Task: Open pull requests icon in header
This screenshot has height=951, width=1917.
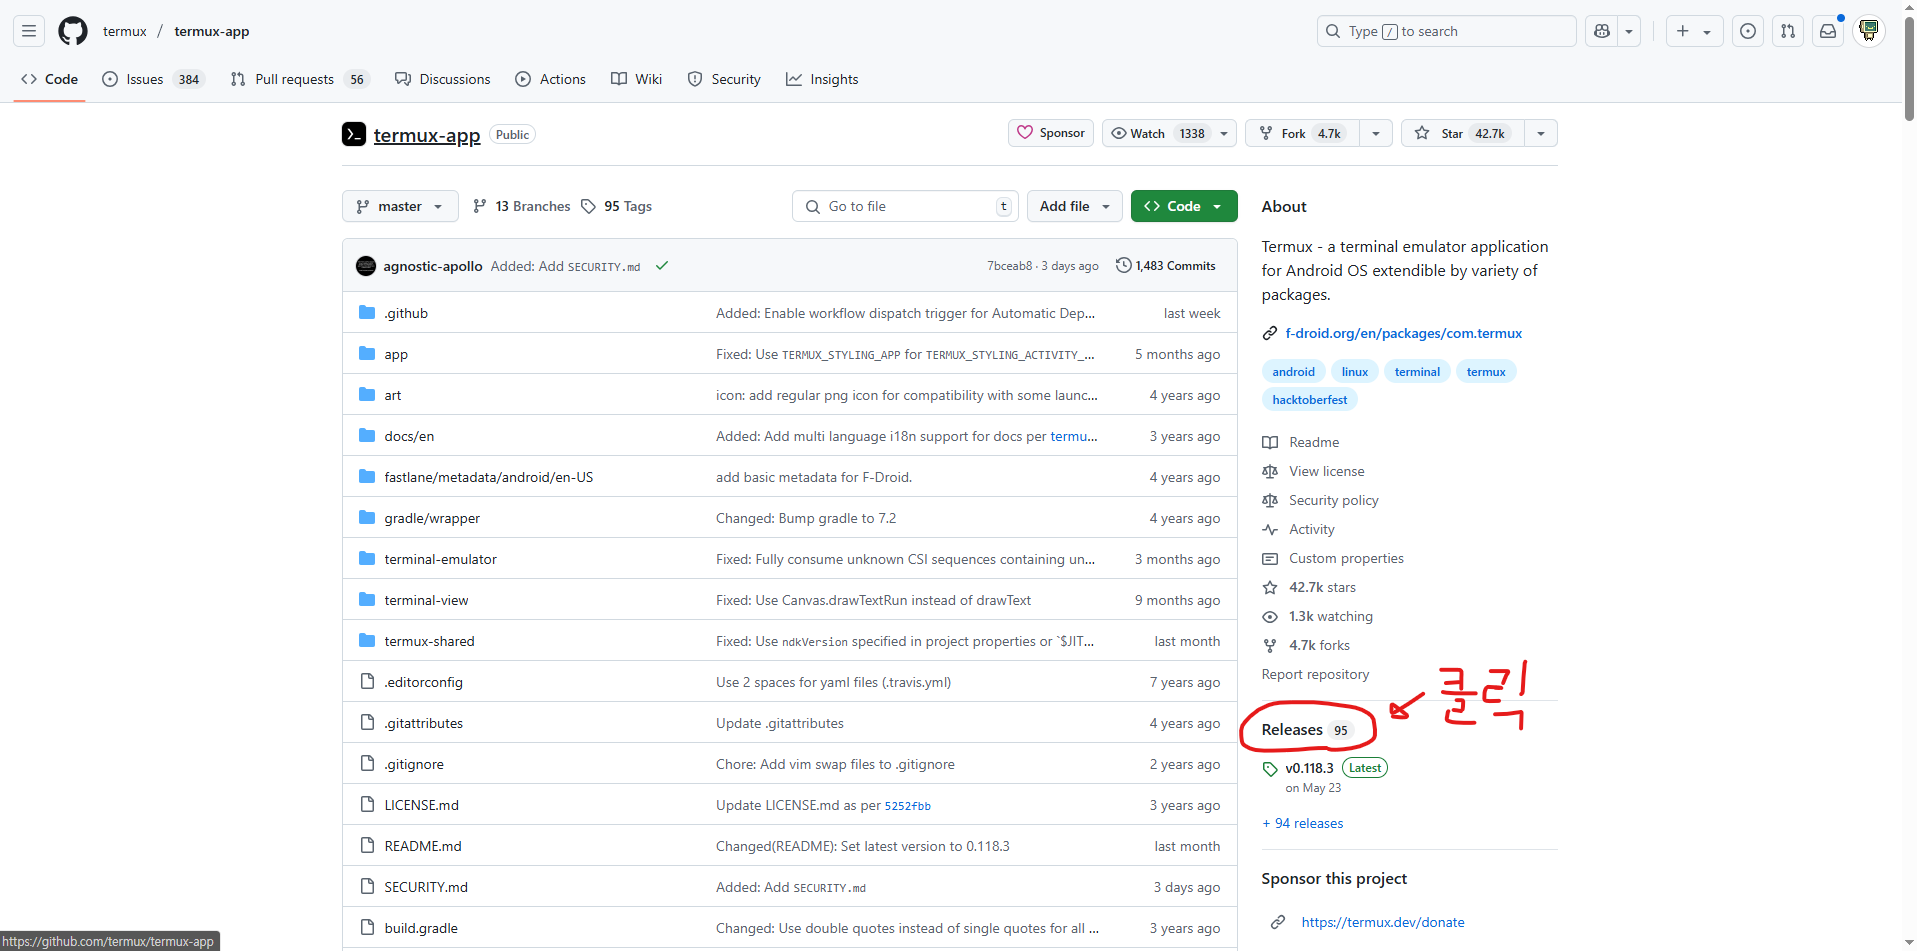Action: (1788, 31)
